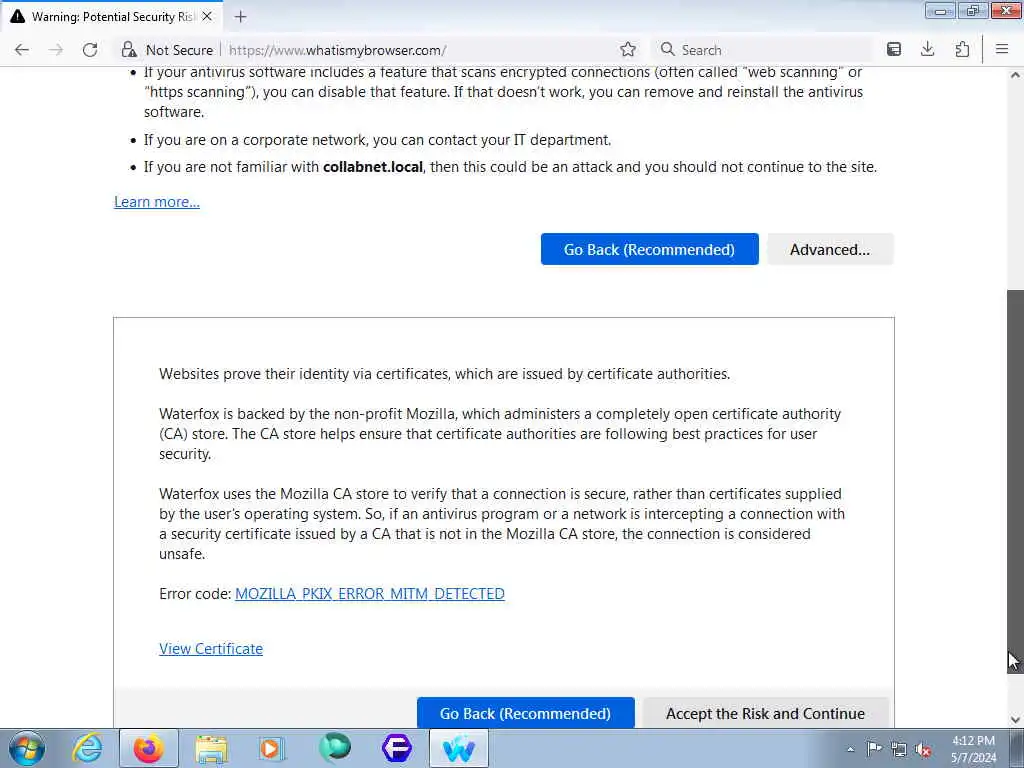Open the green circular taskbar app

point(334,748)
